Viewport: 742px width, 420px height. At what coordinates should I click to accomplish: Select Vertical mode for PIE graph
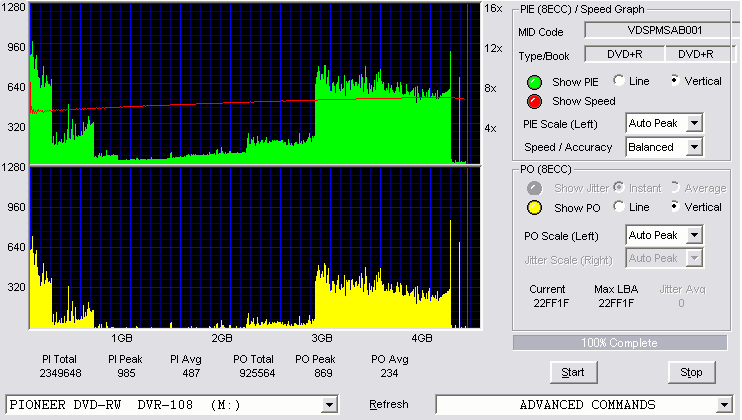[675, 80]
